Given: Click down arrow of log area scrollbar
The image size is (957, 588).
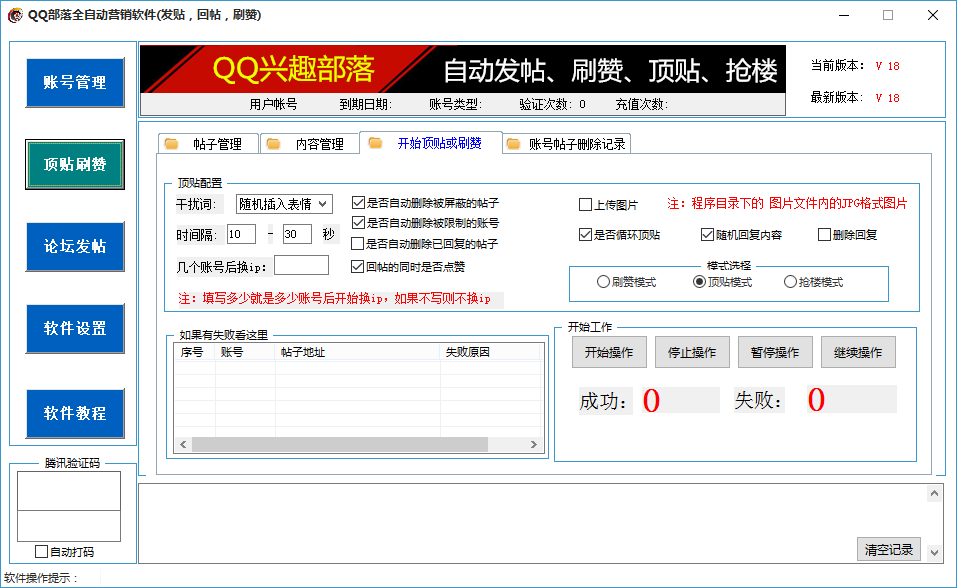Looking at the screenshot, I should point(934,553).
